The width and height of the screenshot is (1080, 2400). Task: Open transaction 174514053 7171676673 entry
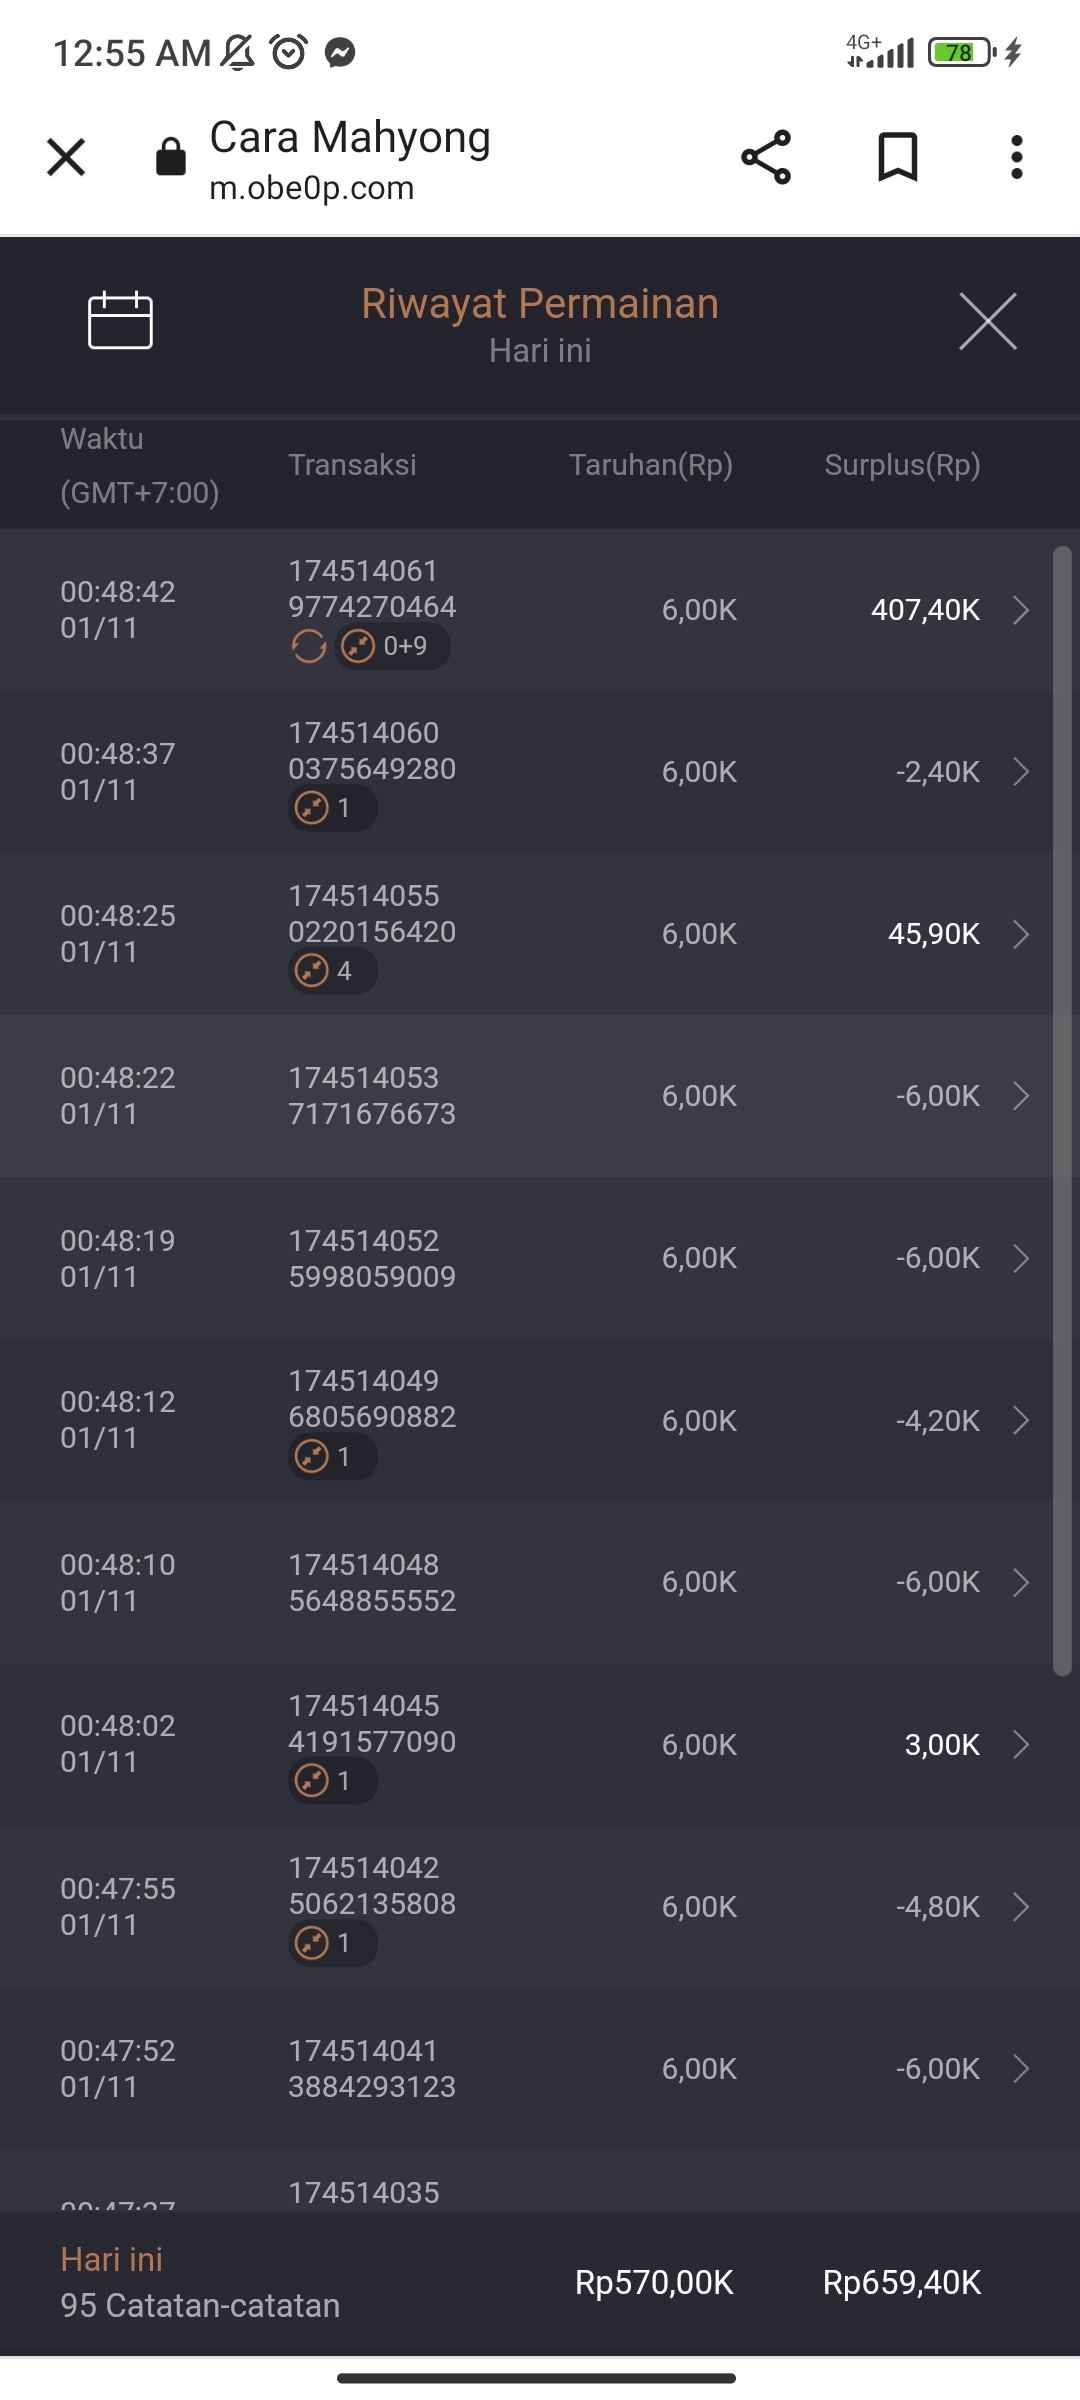click(372, 1096)
